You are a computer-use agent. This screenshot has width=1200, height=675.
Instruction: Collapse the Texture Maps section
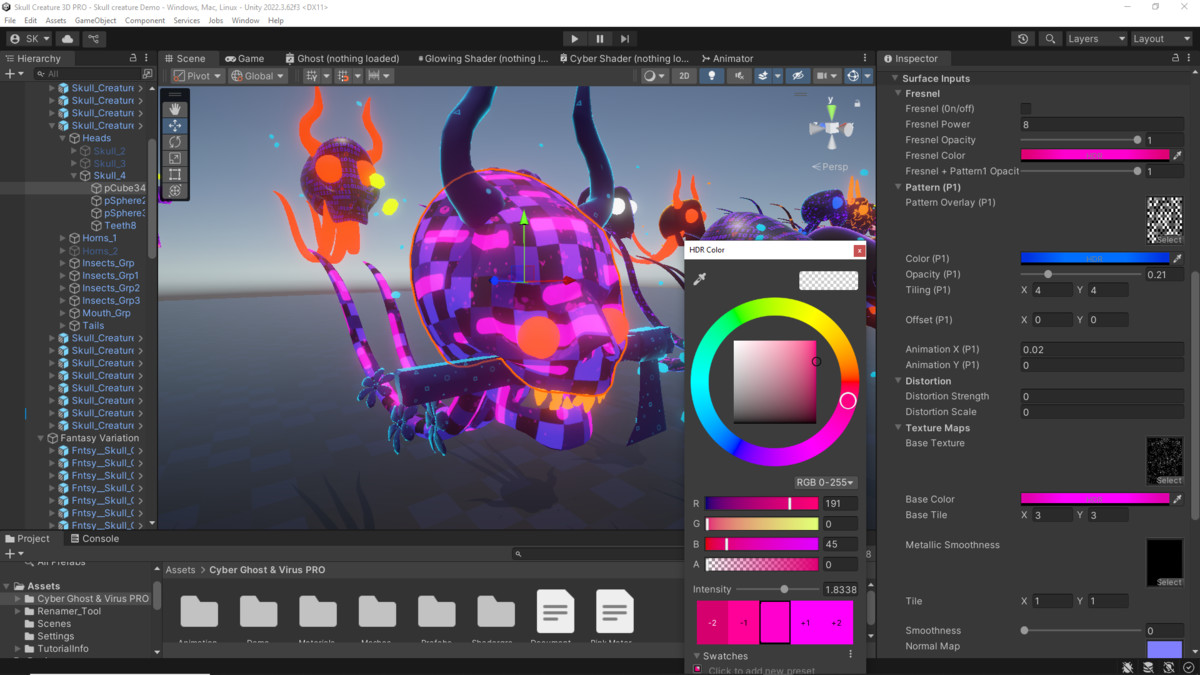(x=899, y=428)
